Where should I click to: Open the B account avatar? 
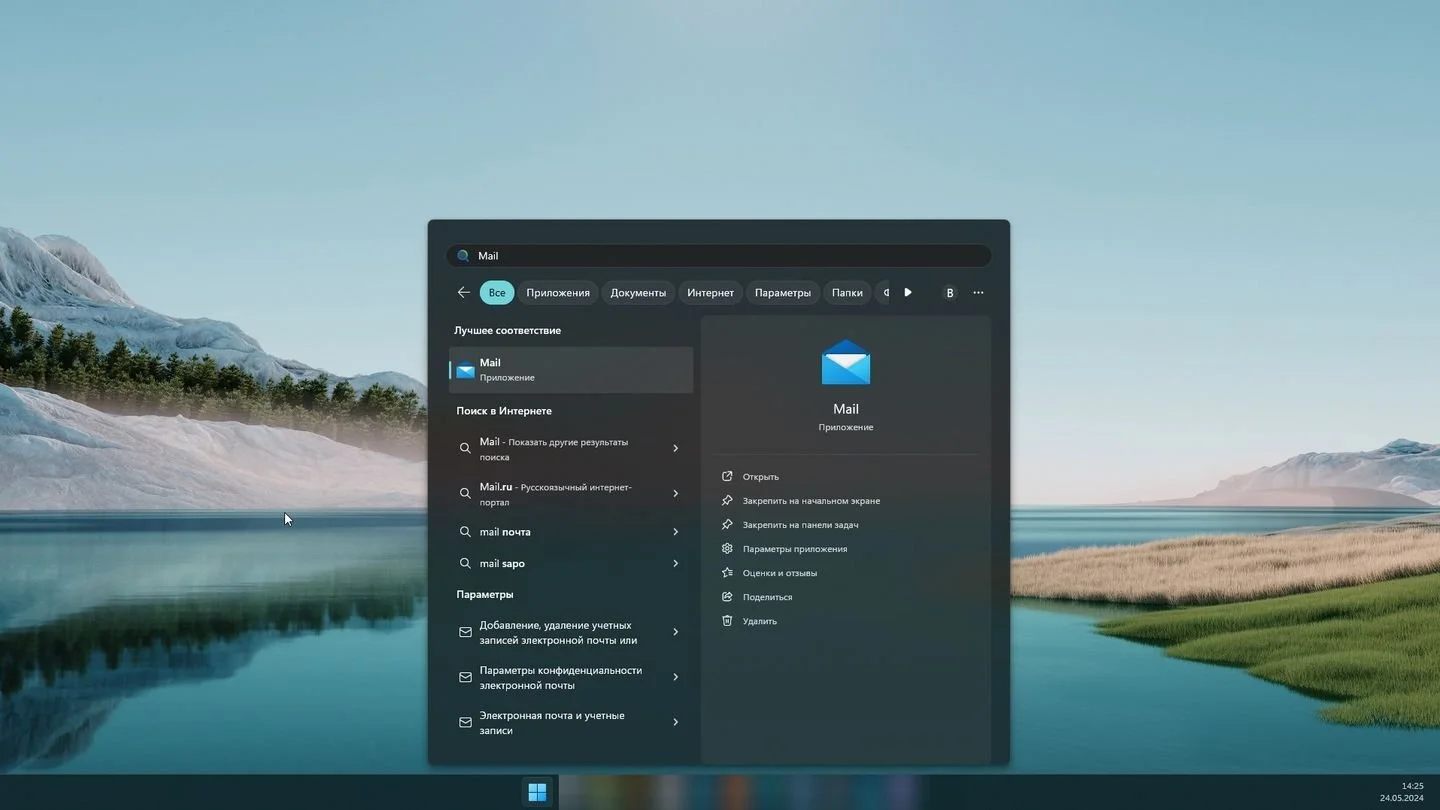point(950,293)
